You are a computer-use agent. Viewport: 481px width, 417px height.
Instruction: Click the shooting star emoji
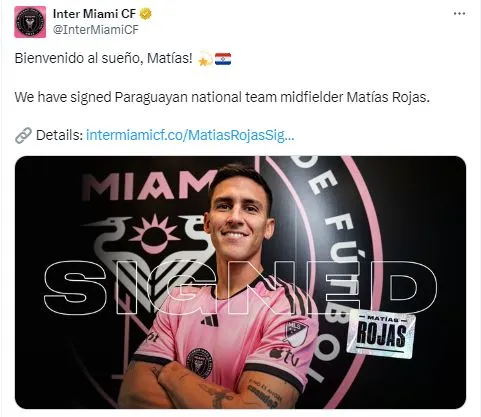(205, 59)
